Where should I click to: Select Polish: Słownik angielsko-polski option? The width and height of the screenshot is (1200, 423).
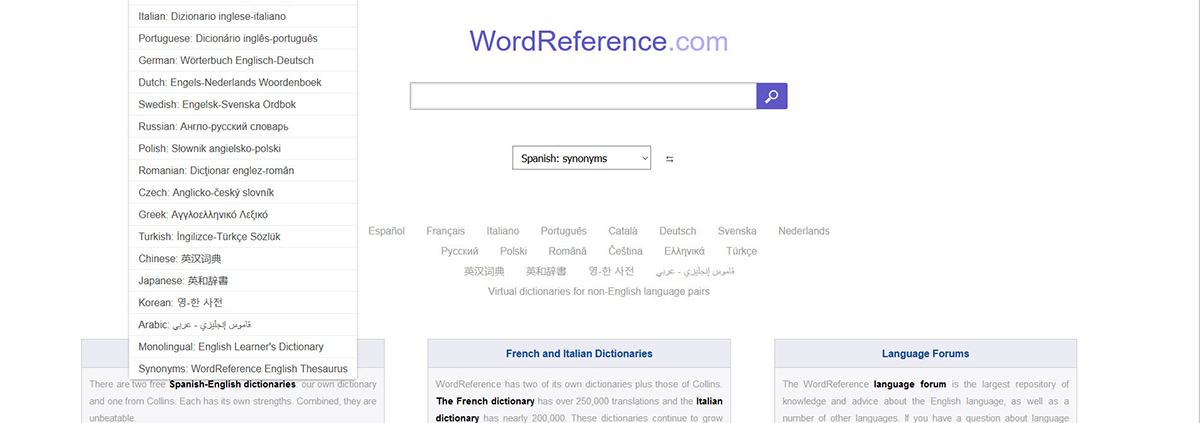click(243, 148)
